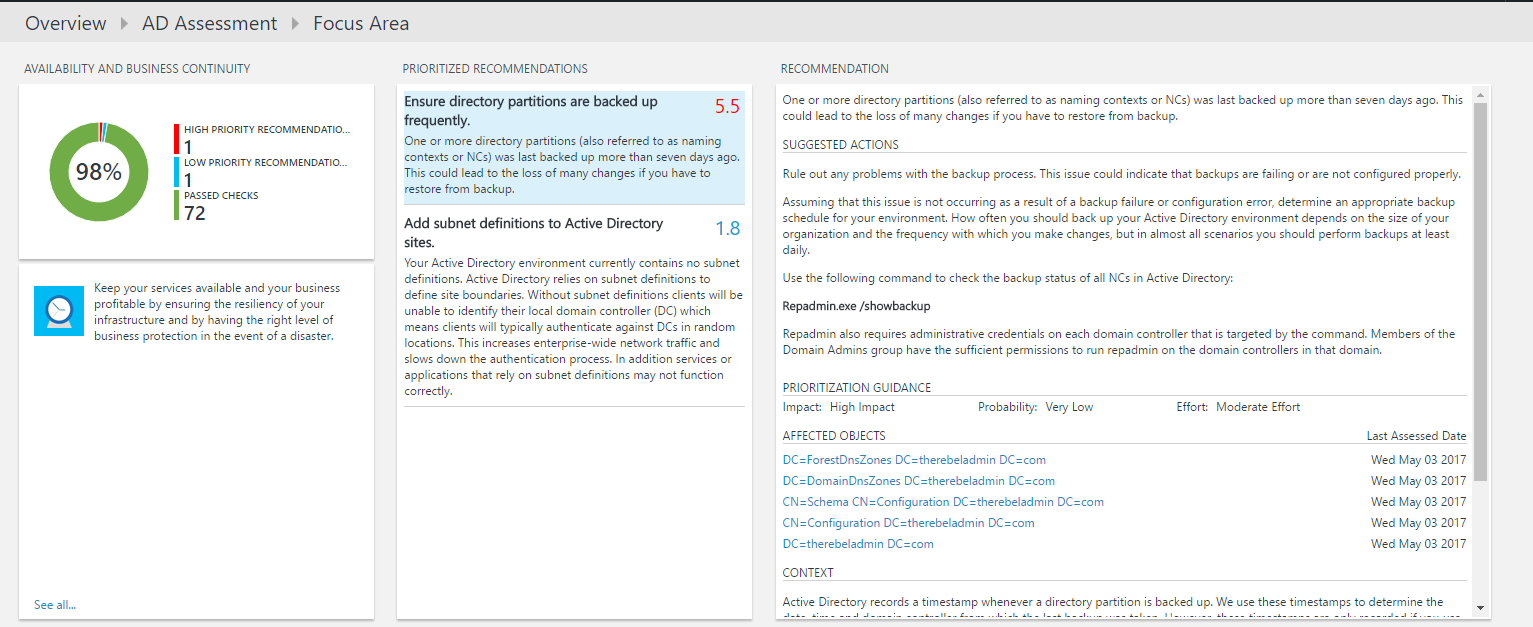
Task: Go to AD Assessment breadcrumb
Action: [x=210, y=23]
